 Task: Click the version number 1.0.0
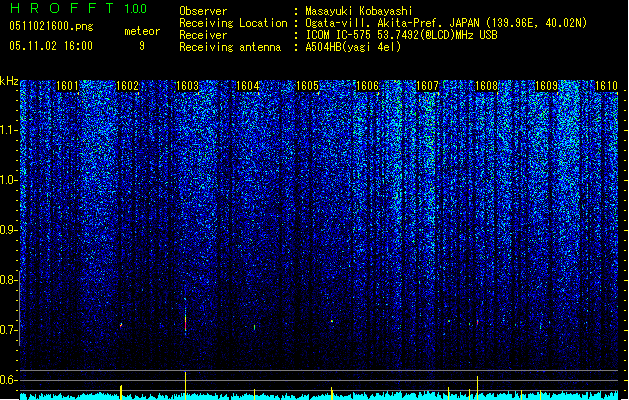(136, 9)
